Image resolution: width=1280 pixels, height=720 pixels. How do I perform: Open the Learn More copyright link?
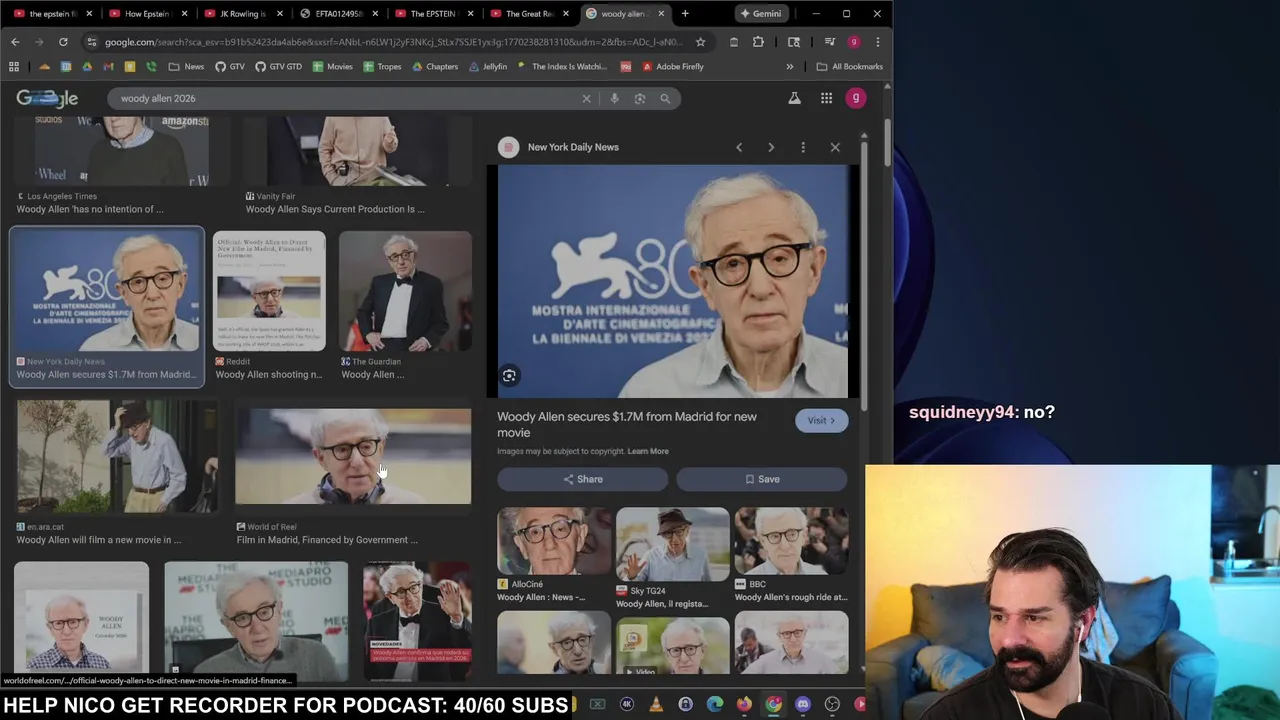click(648, 451)
